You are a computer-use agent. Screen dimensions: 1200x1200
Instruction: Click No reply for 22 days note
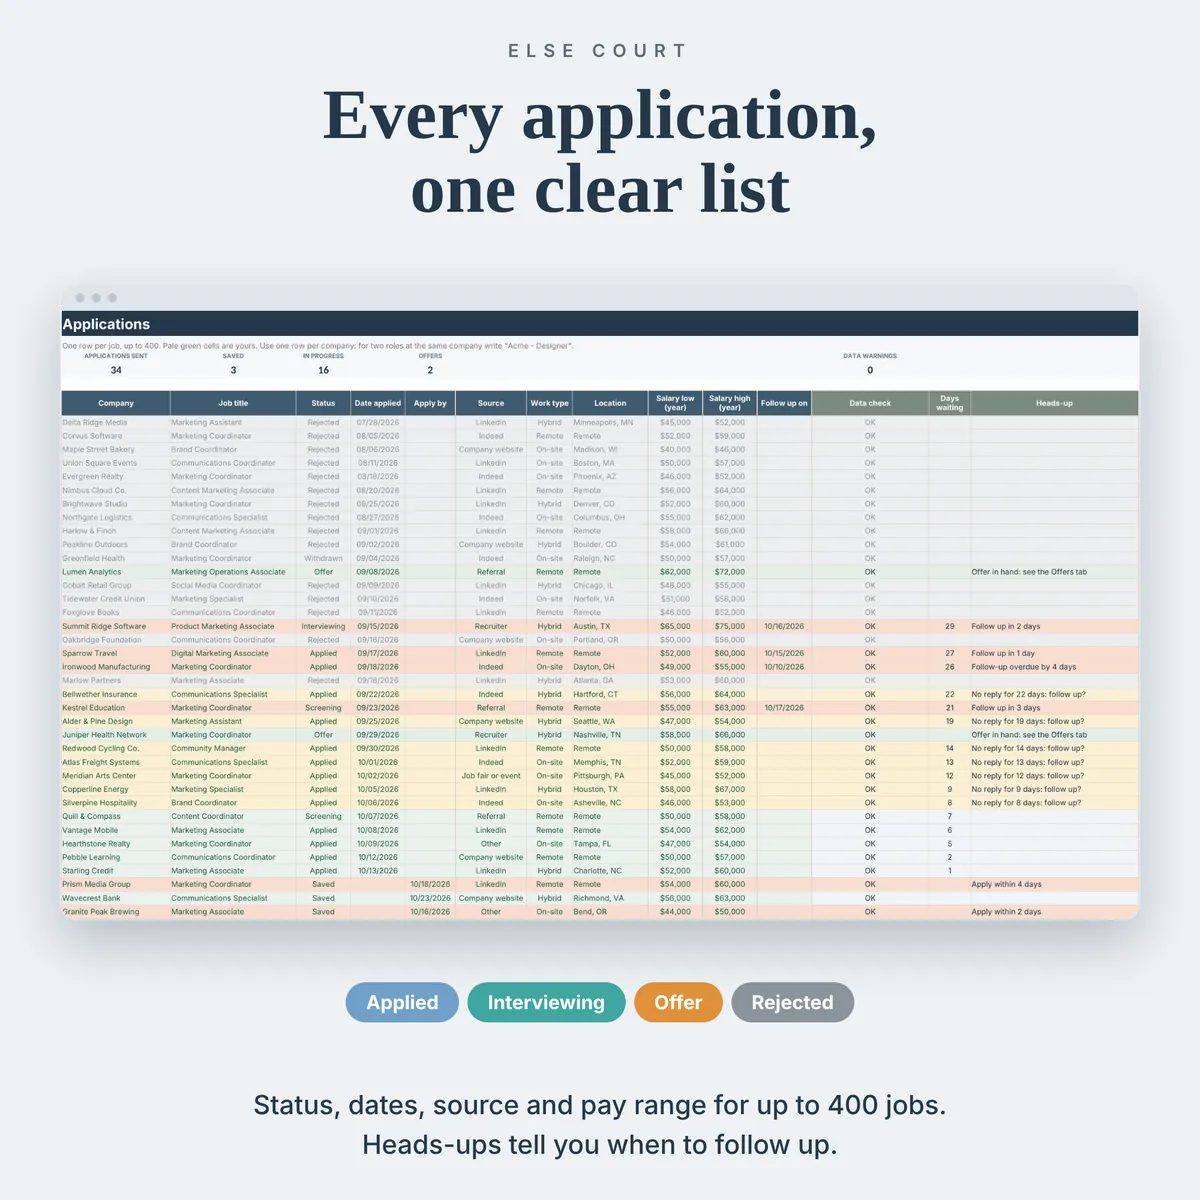tap(1028, 694)
